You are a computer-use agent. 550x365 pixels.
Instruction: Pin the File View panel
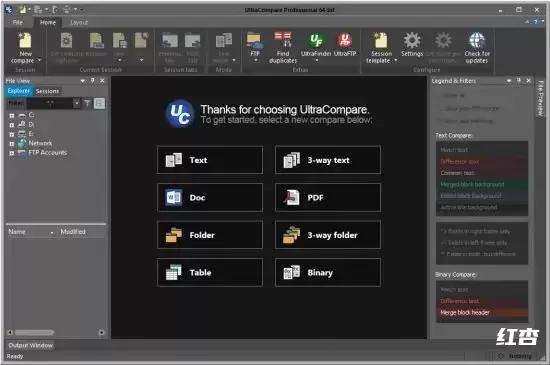click(93, 81)
